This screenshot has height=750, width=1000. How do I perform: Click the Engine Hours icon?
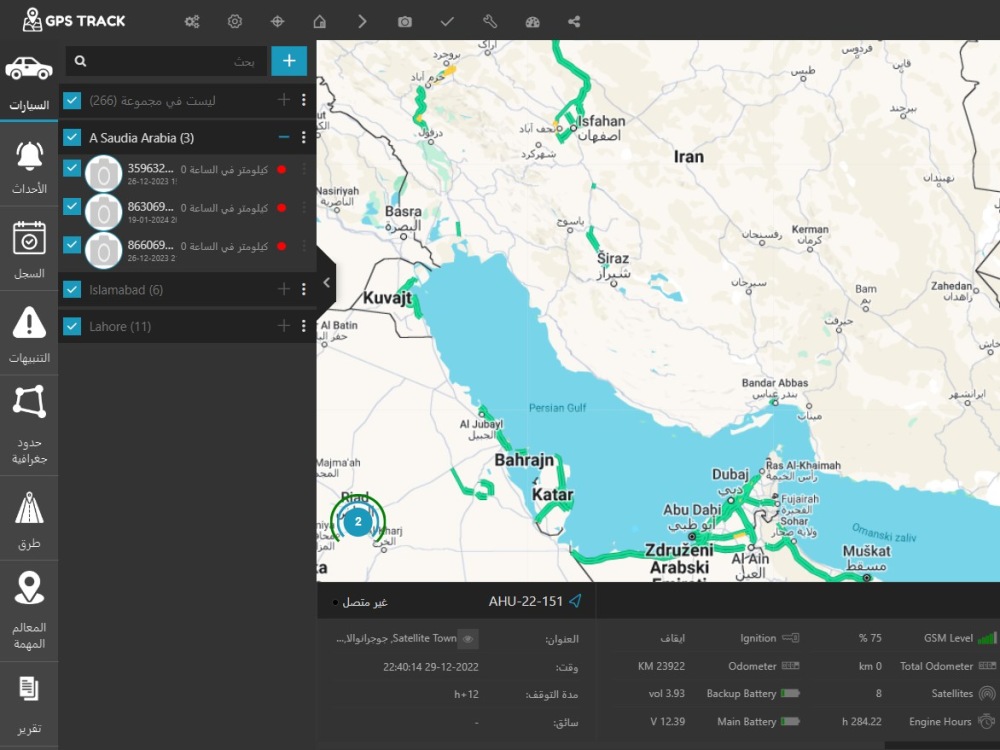(987, 721)
